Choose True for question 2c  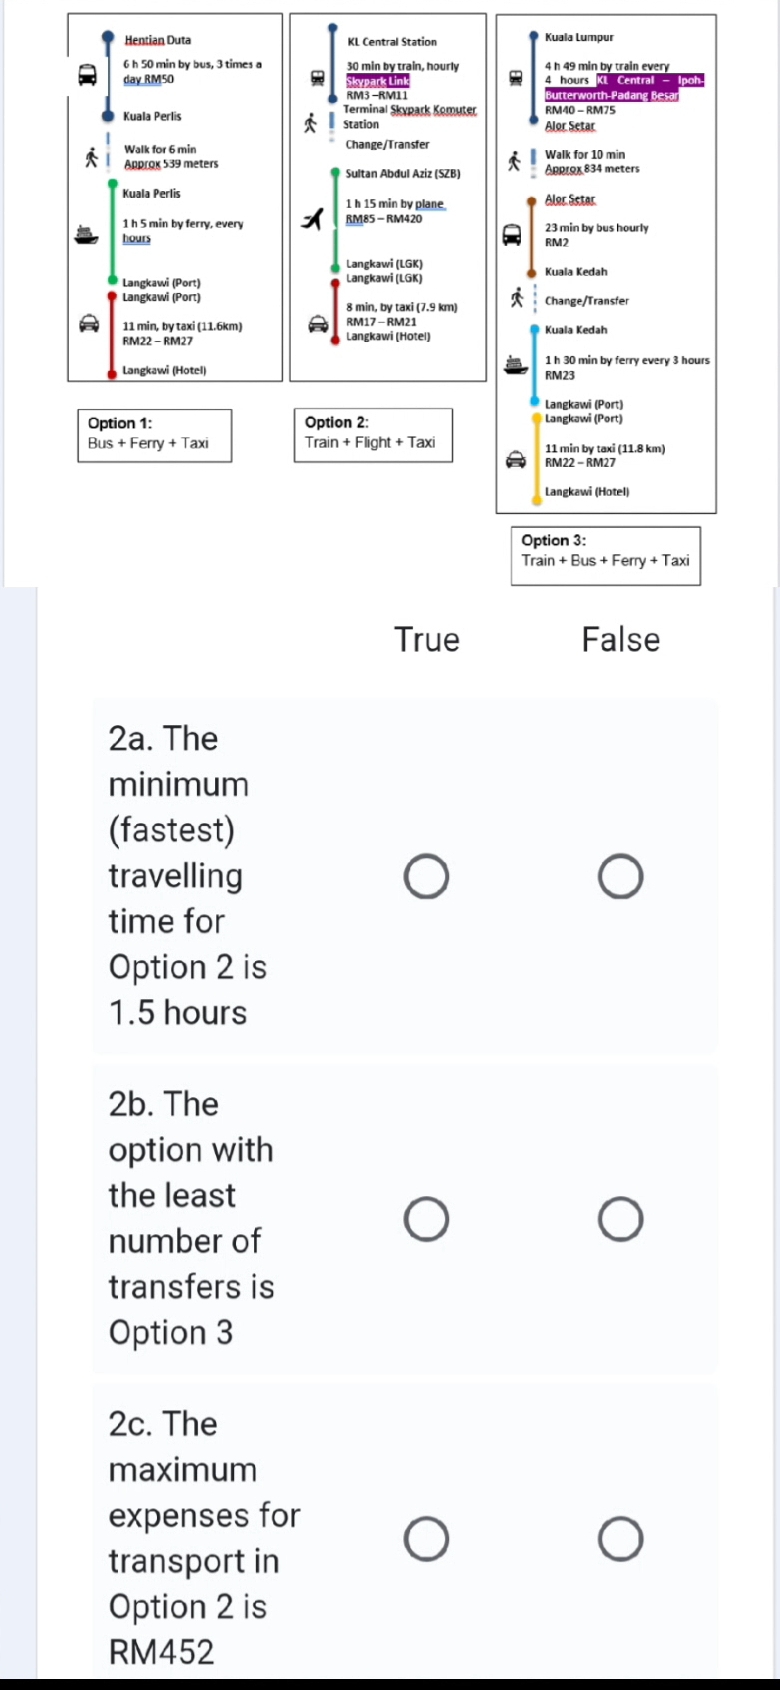tap(427, 1539)
